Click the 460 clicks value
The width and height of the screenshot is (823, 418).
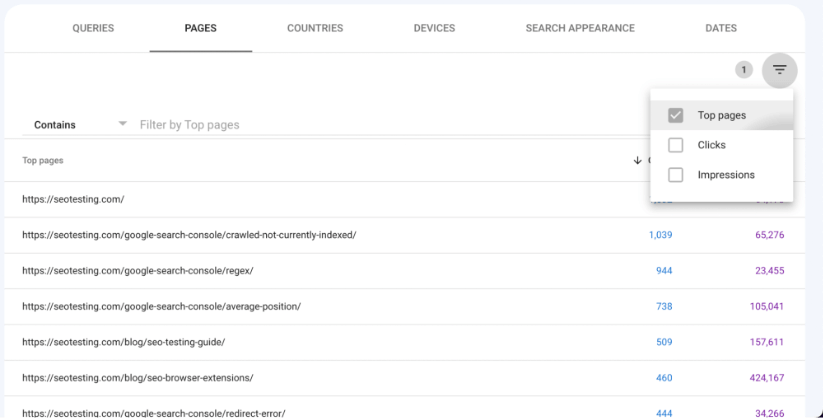click(x=664, y=378)
